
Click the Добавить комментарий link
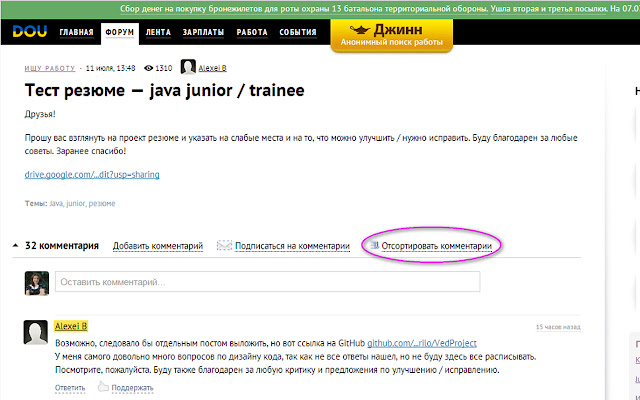pyautogui.click(x=158, y=246)
